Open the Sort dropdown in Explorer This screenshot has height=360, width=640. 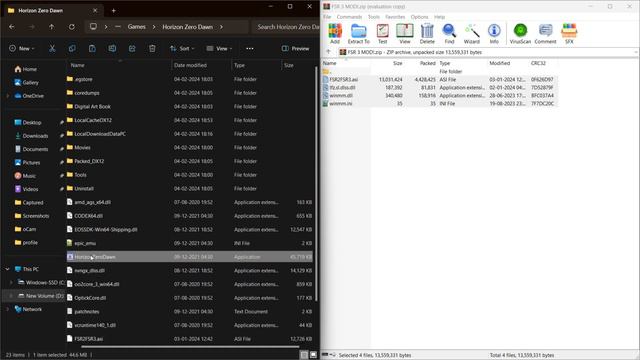[x=182, y=49]
